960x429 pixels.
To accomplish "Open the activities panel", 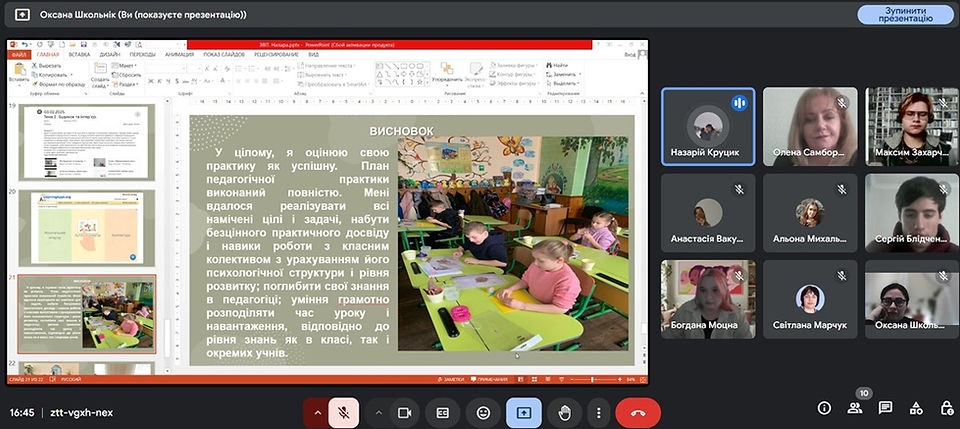I will pyautogui.click(x=916, y=408).
